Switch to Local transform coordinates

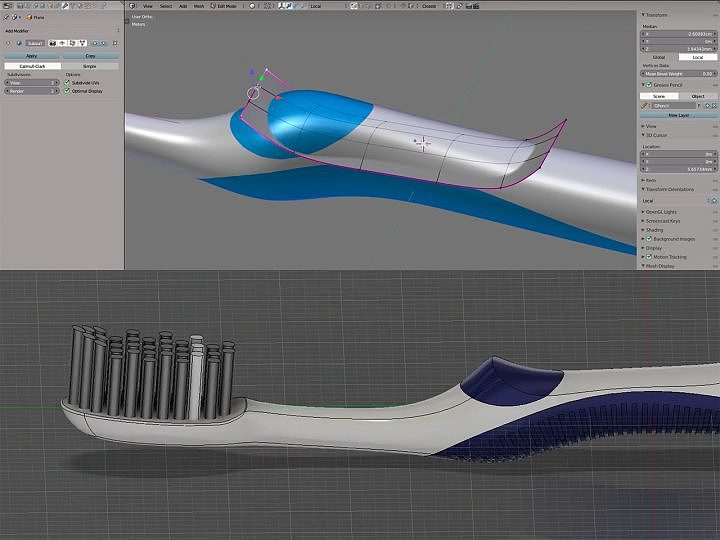click(x=698, y=57)
